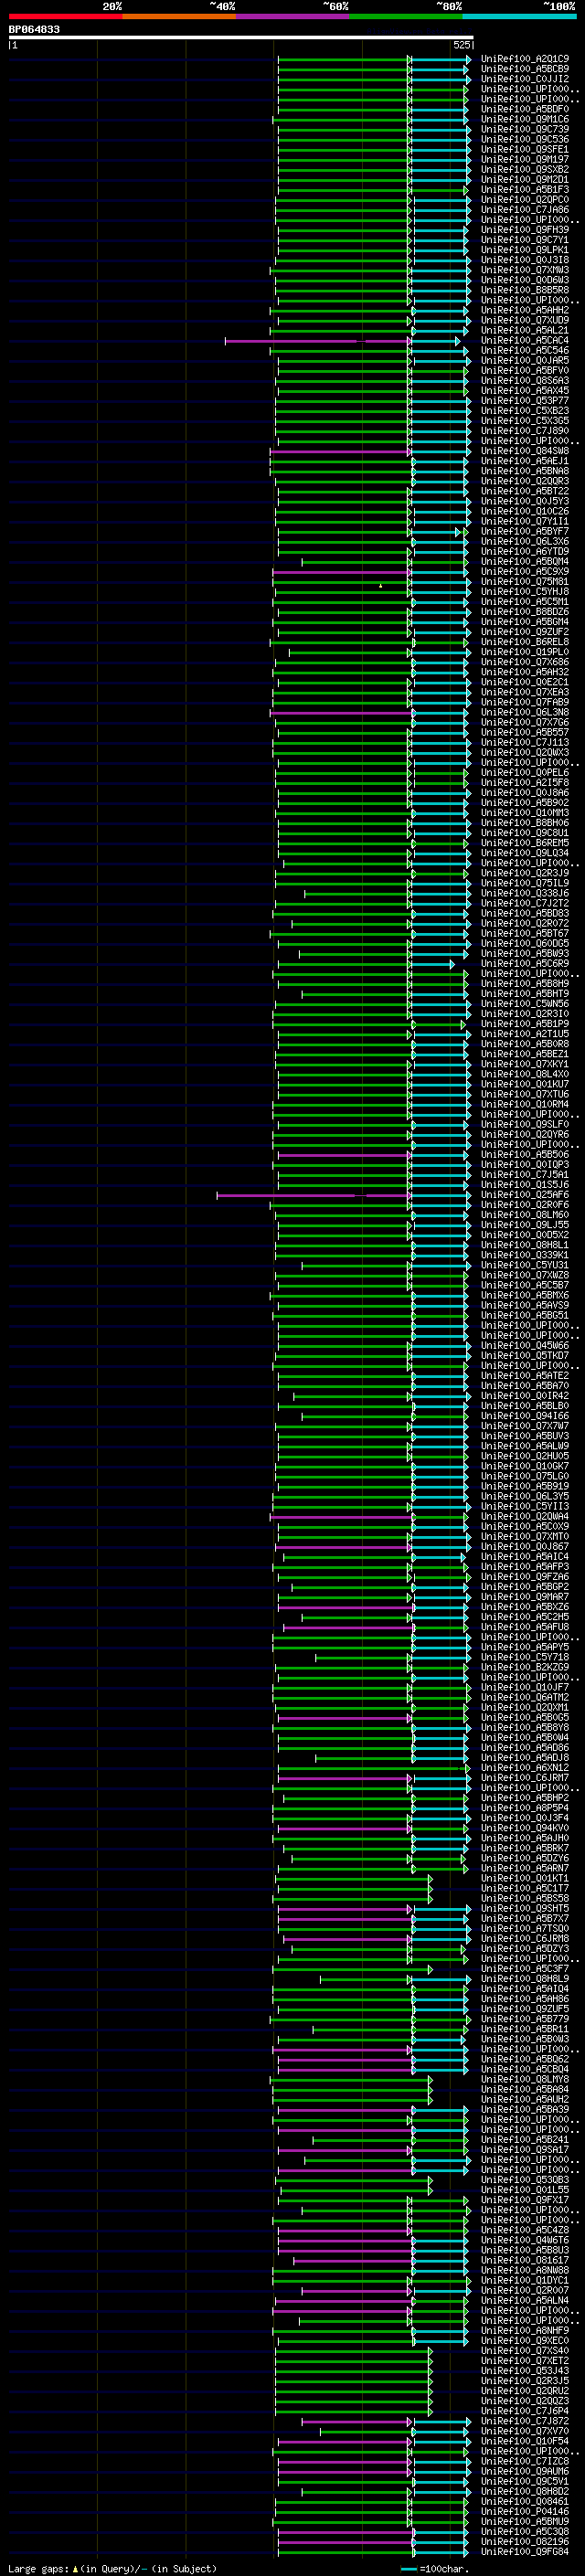Click the orange ~40% identity legend segment

coord(179,16)
